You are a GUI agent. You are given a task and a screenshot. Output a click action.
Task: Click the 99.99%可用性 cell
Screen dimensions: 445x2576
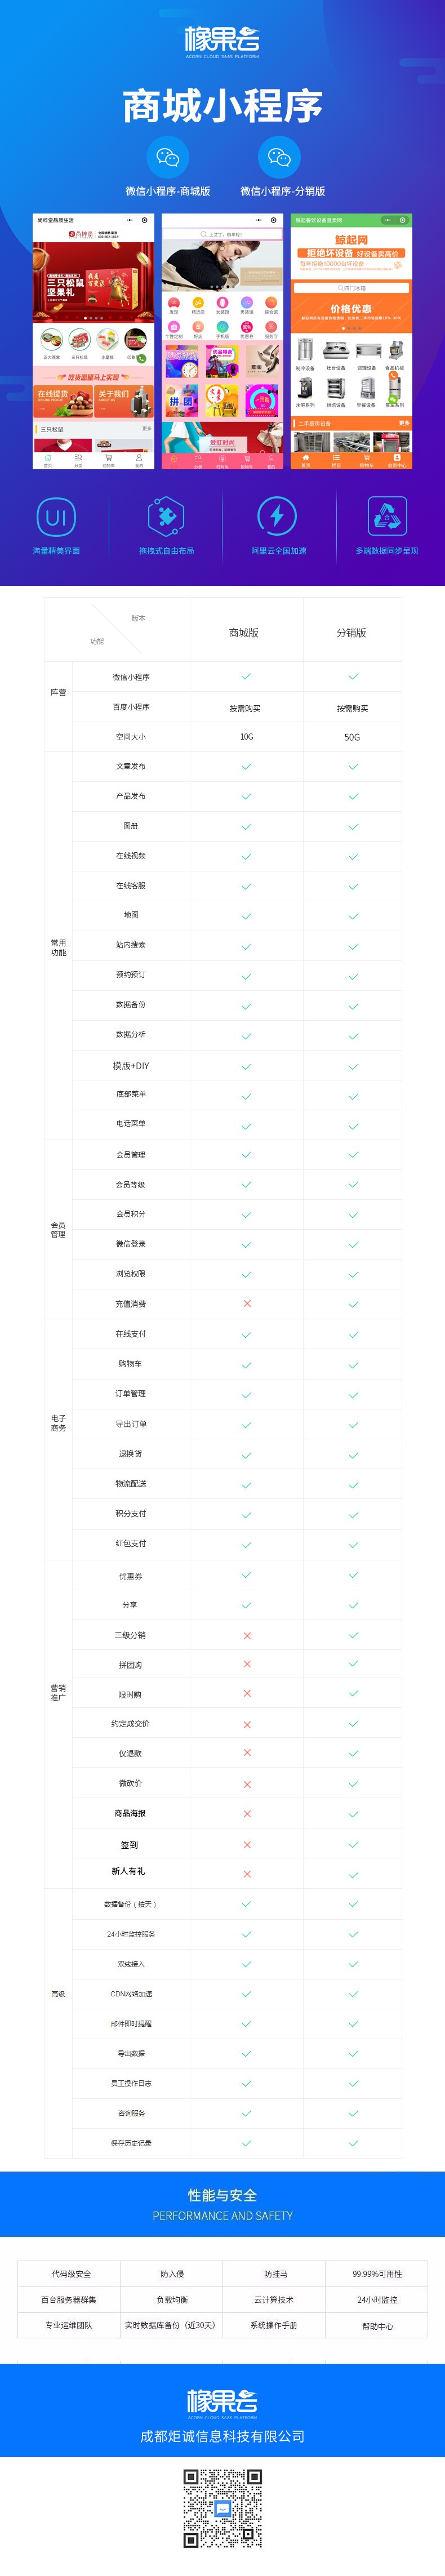click(377, 2274)
